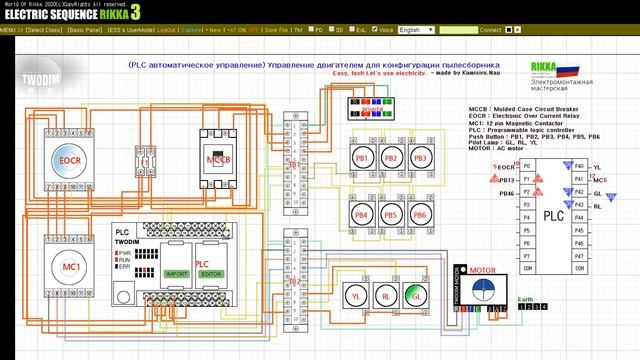Image resolution: width=640 pixels, height=360 pixels.
Task: Click the POWER supply terminal block
Action: 371,109
